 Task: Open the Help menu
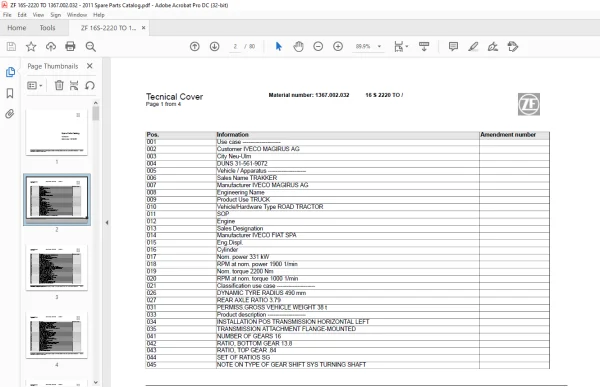pyautogui.click(x=99, y=15)
